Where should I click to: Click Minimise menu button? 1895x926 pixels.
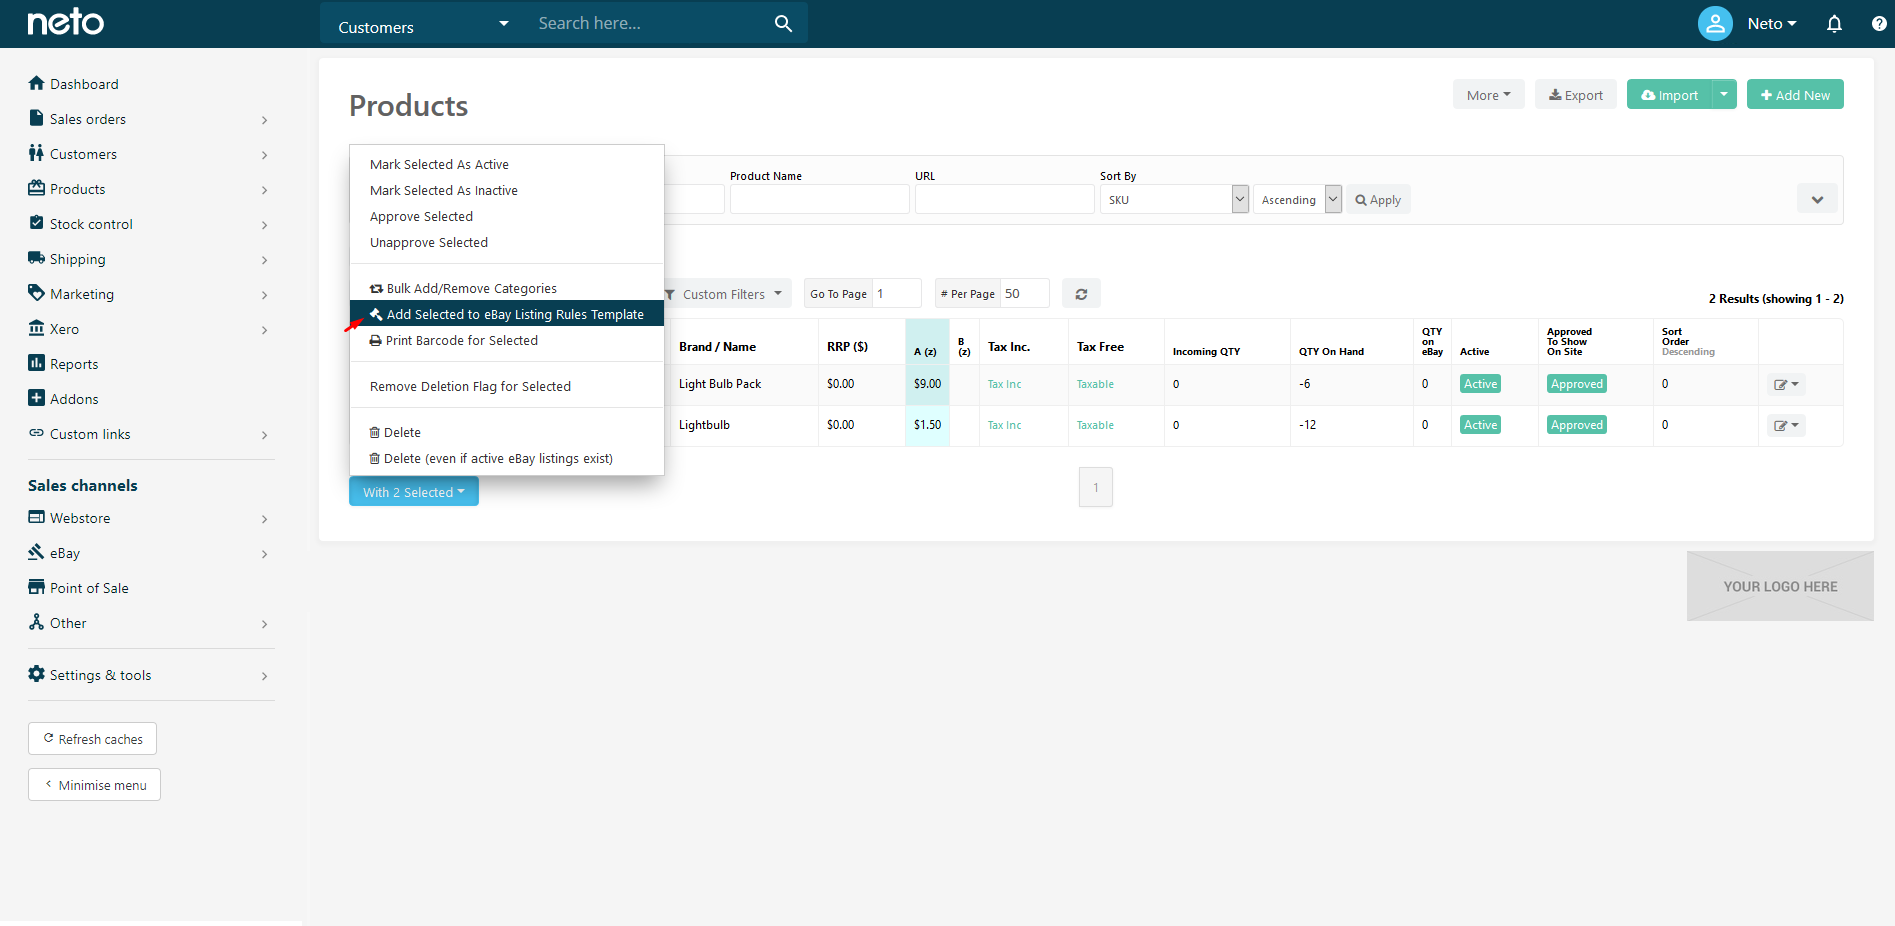click(94, 785)
